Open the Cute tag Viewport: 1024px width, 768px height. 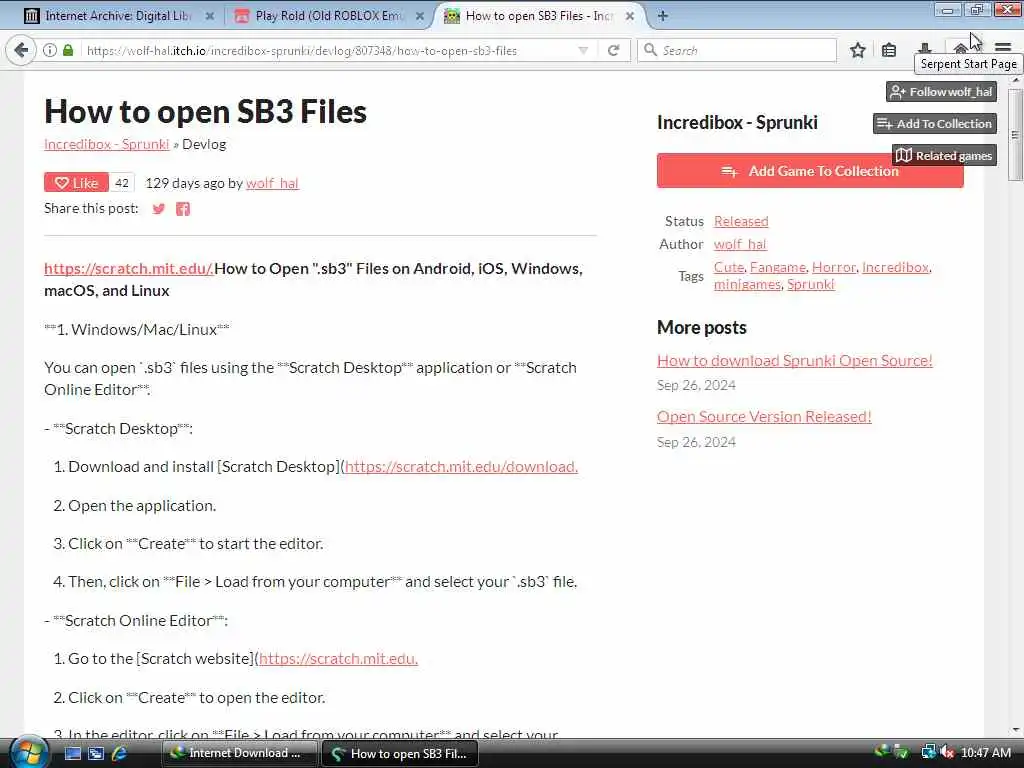tap(729, 267)
